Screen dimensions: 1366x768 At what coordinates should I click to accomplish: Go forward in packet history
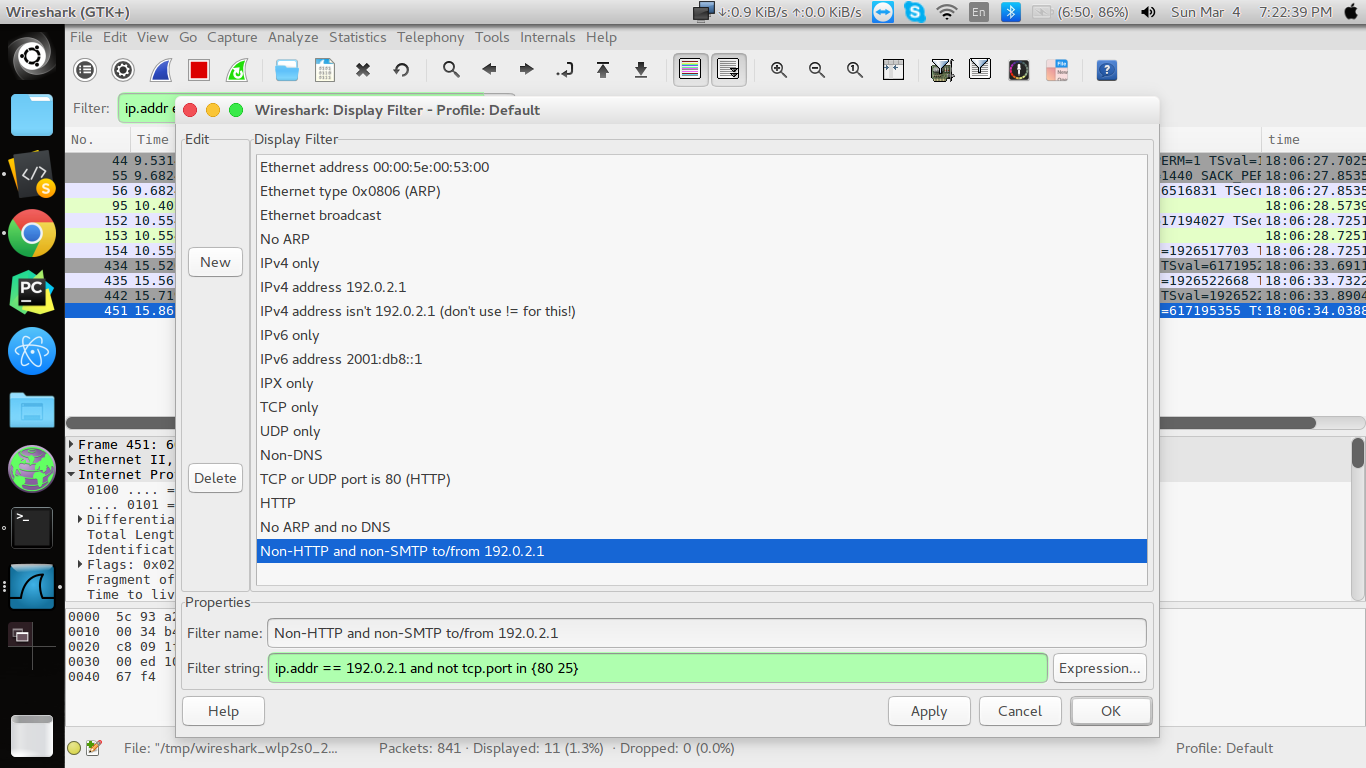click(527, 70)
